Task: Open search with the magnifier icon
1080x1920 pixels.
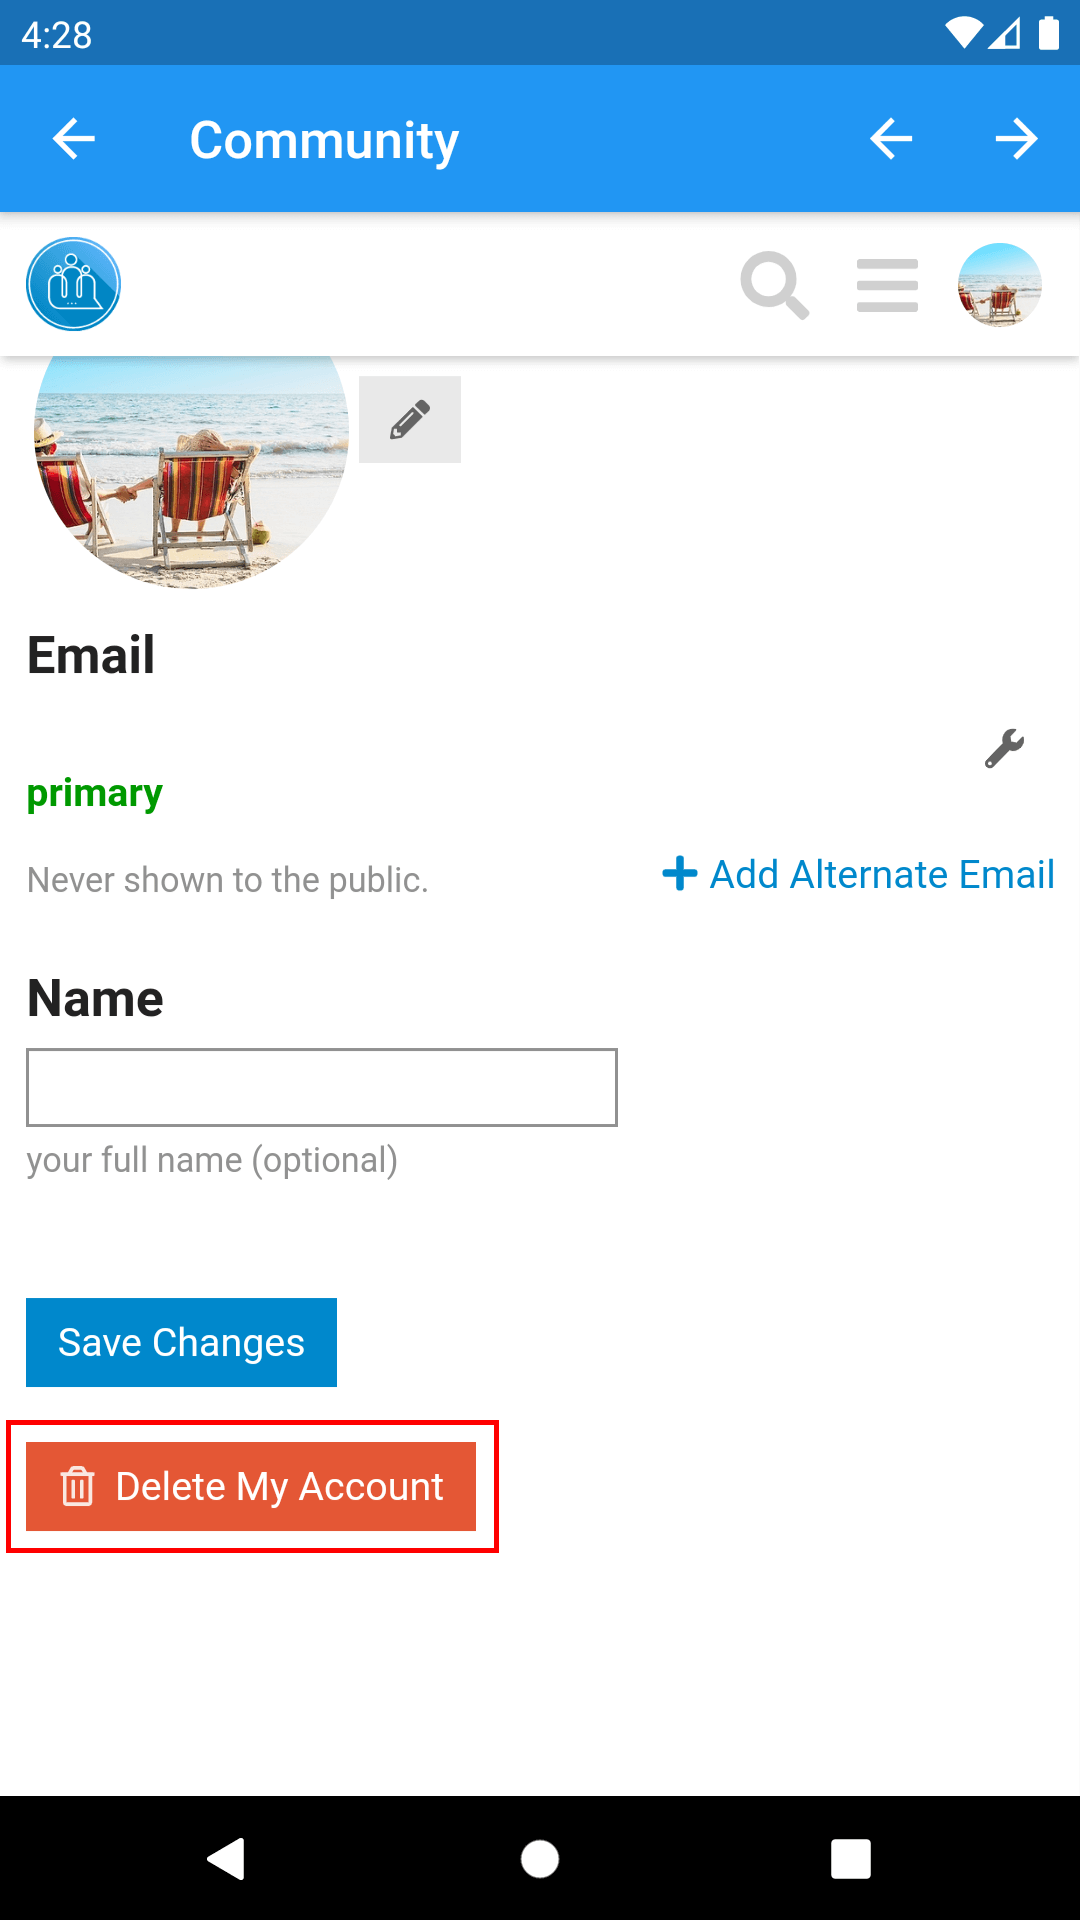Action: click(774, 286)
